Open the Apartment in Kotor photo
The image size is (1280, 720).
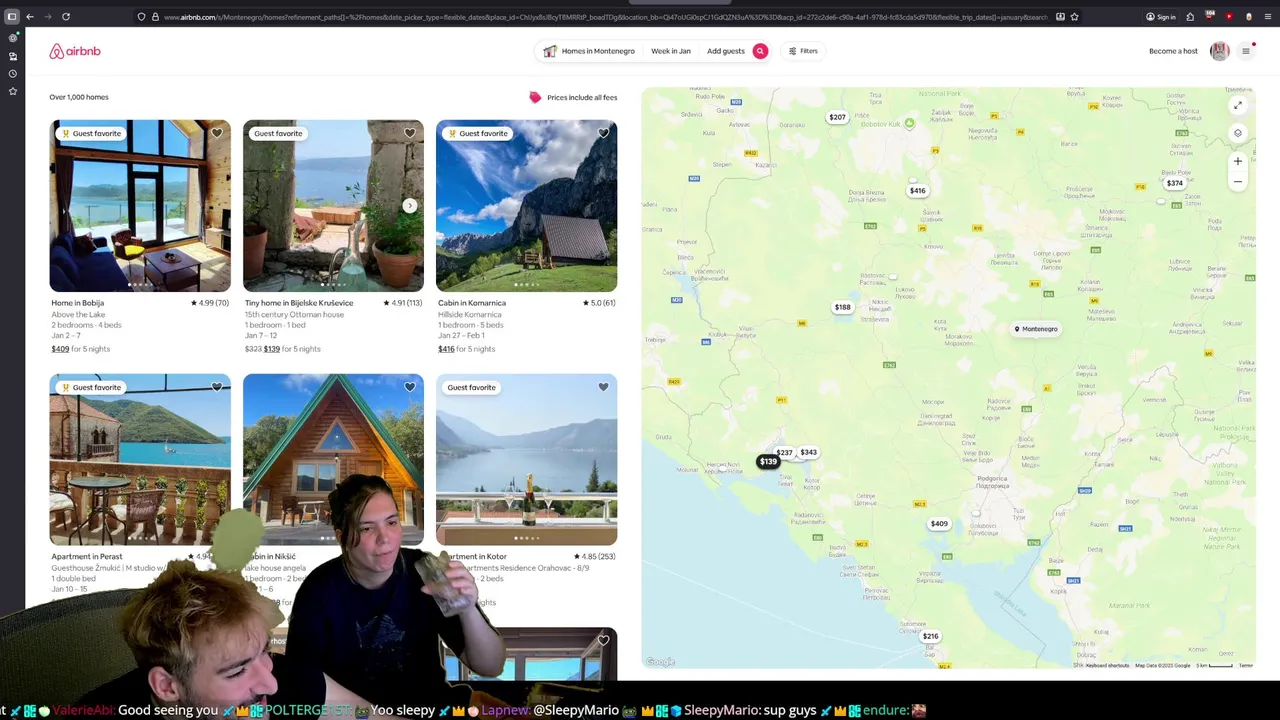click(526, 460)
